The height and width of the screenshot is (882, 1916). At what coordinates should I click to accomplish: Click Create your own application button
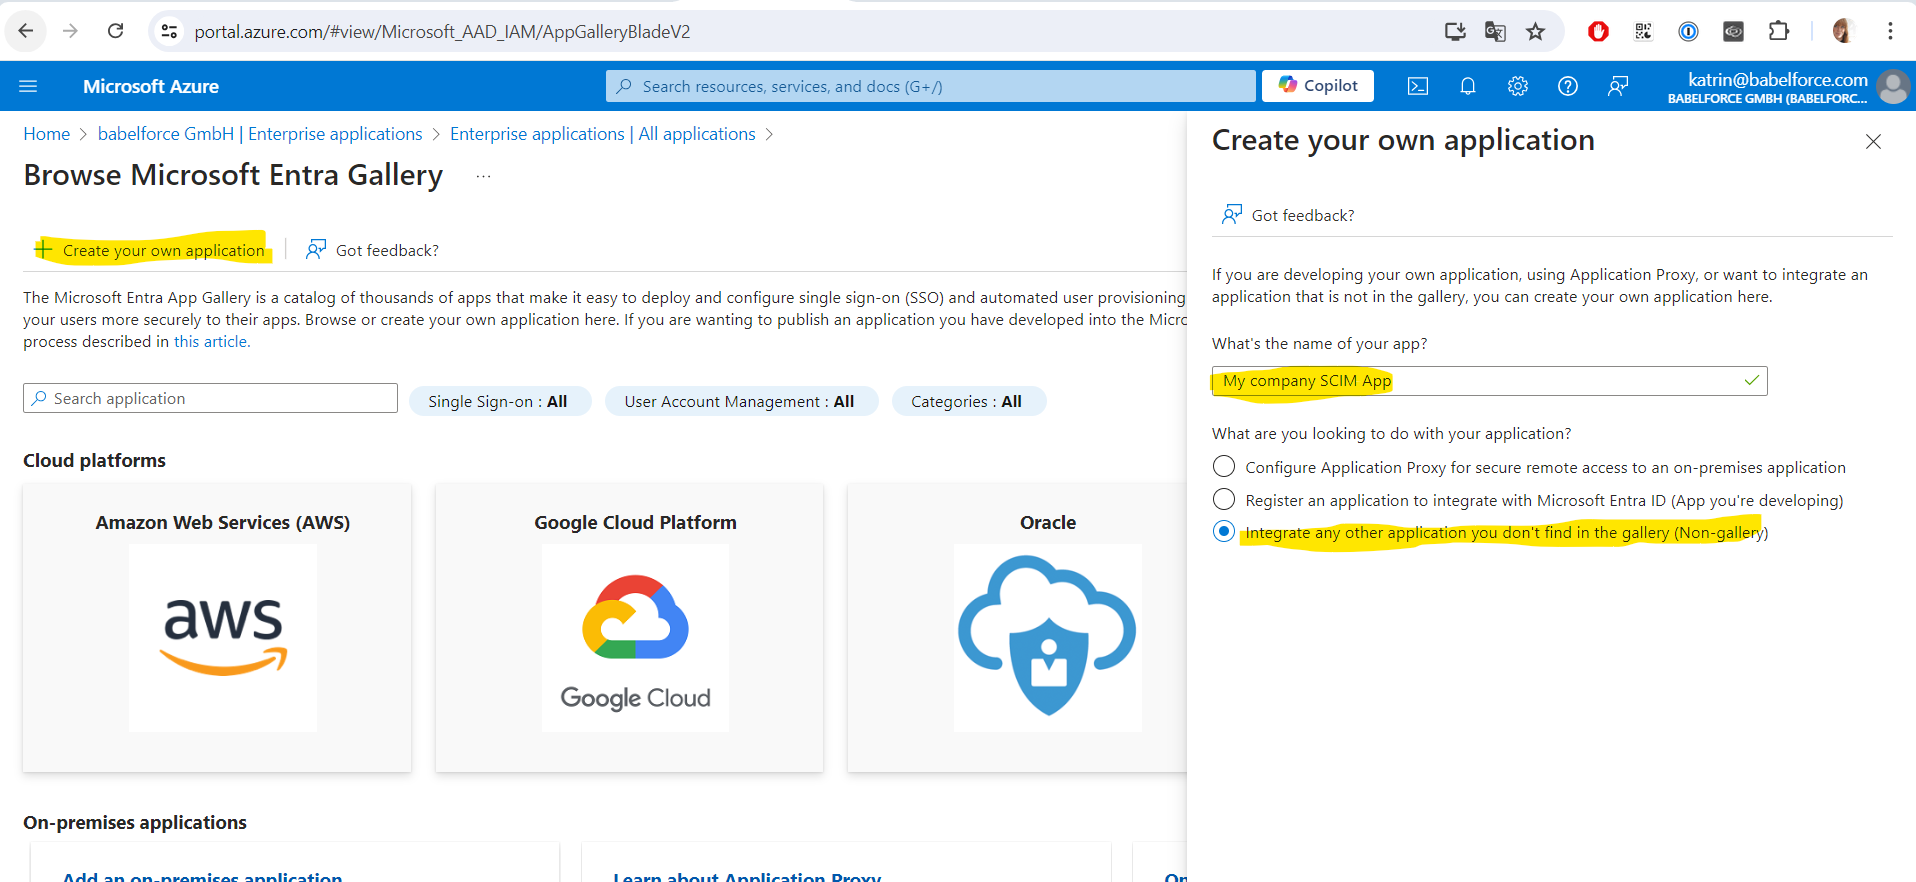(x=152, y=250)
